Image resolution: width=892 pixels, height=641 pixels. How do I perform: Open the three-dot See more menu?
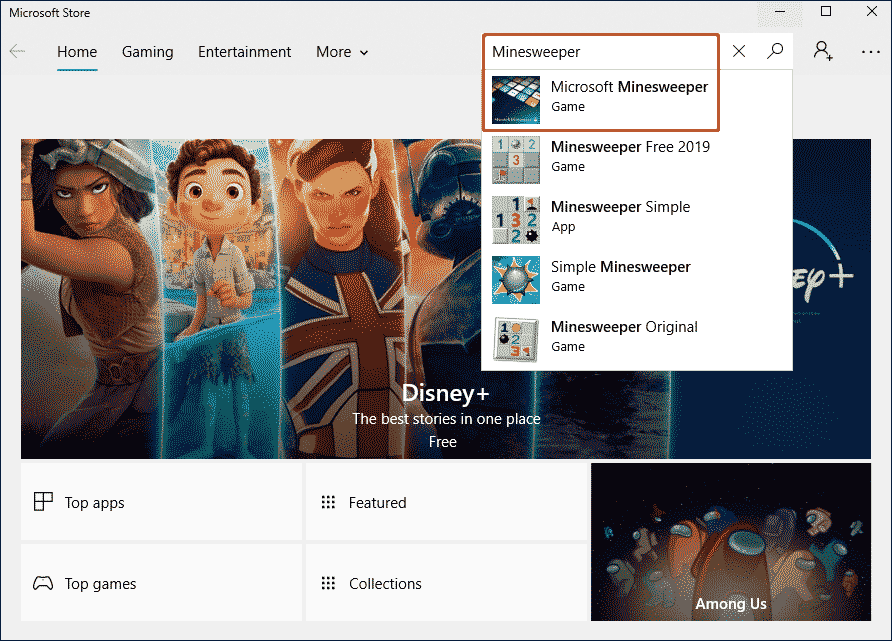pyautogui.click(x=870, y=52)
